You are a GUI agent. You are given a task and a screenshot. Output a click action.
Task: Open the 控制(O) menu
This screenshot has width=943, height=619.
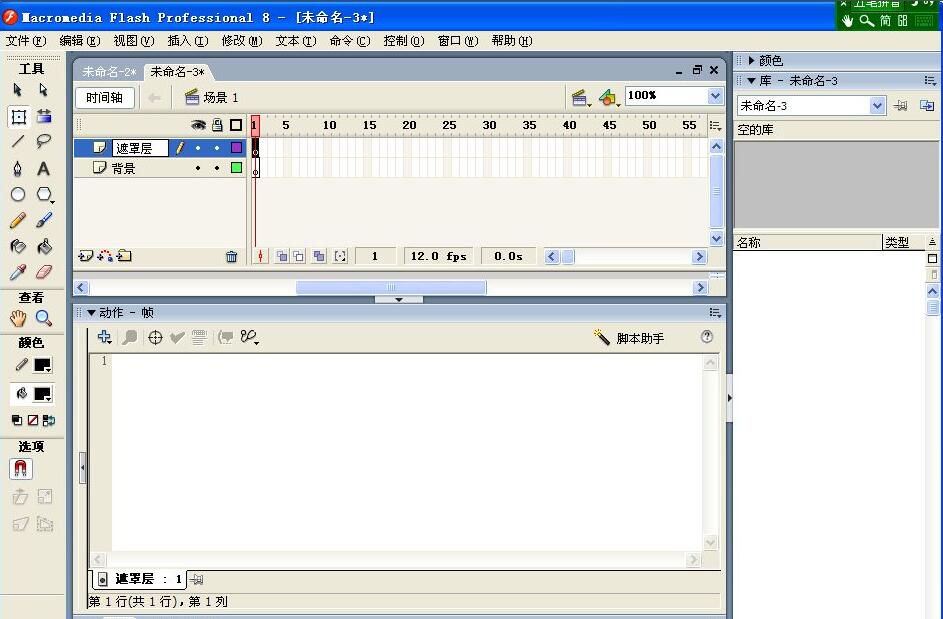[x=404, y=41]
